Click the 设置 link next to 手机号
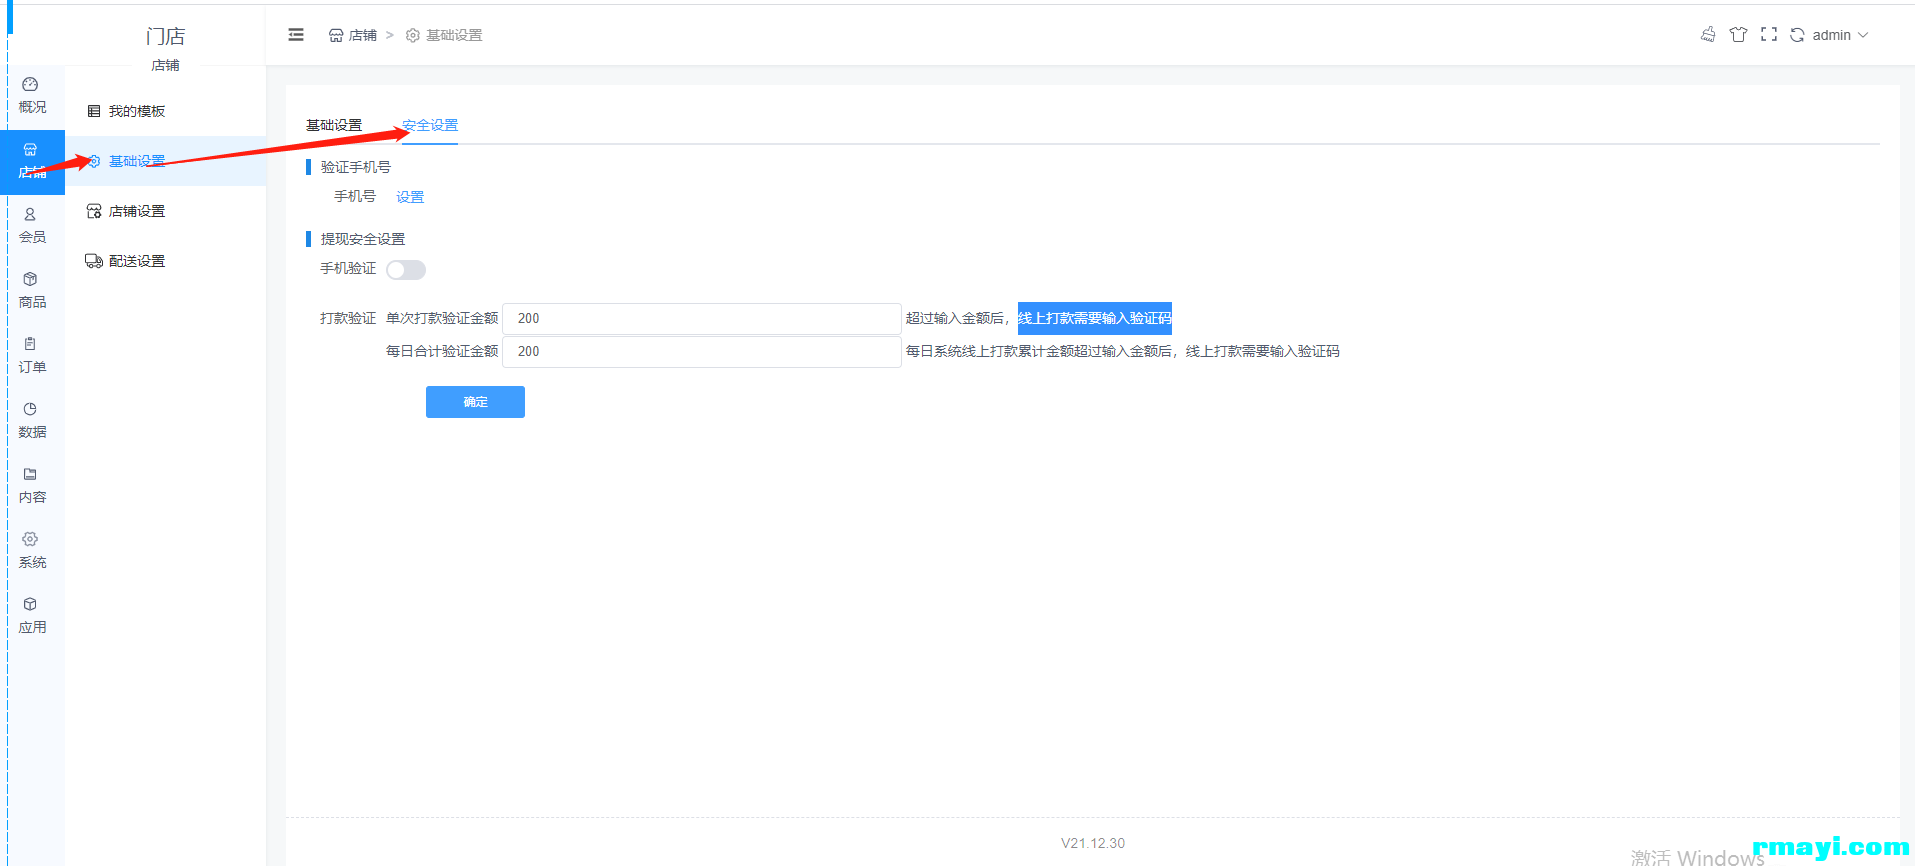This screenshot has width=1915, height=866. point(410,197)
